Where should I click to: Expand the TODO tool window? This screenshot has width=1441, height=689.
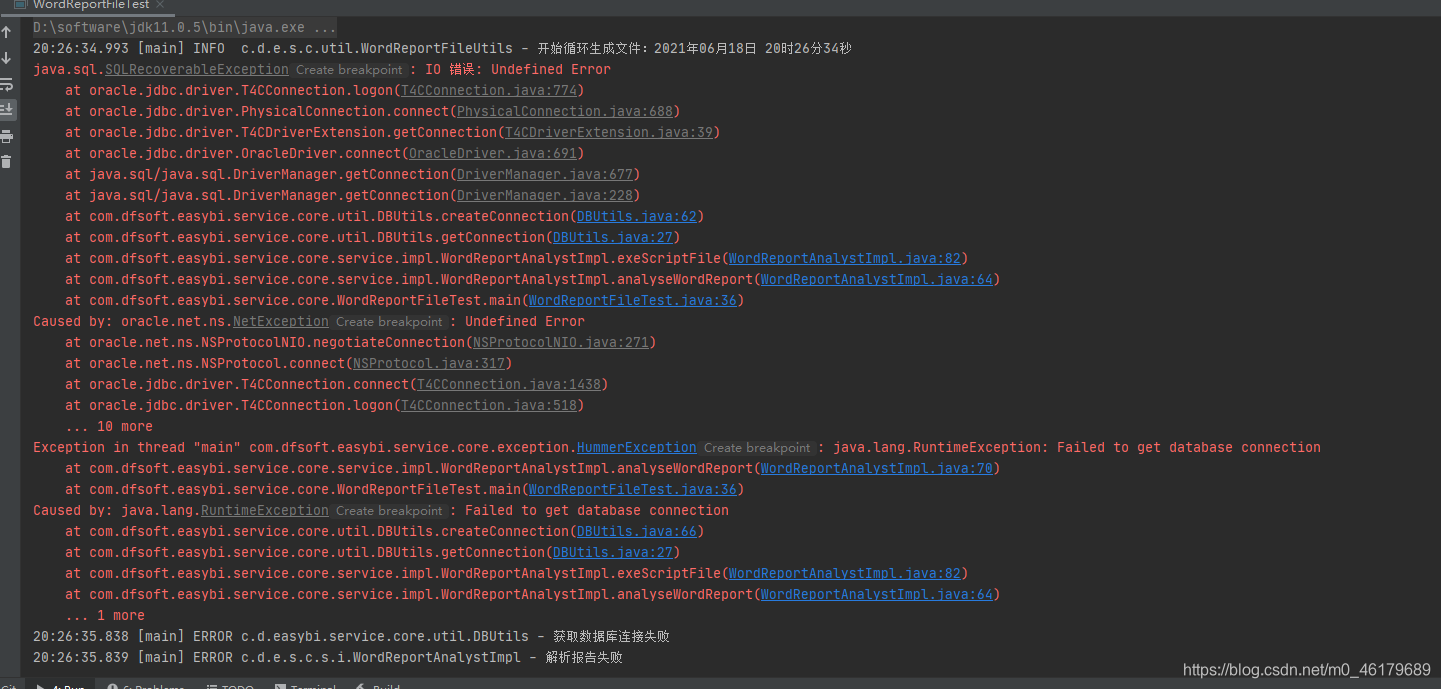coord(230,686)
